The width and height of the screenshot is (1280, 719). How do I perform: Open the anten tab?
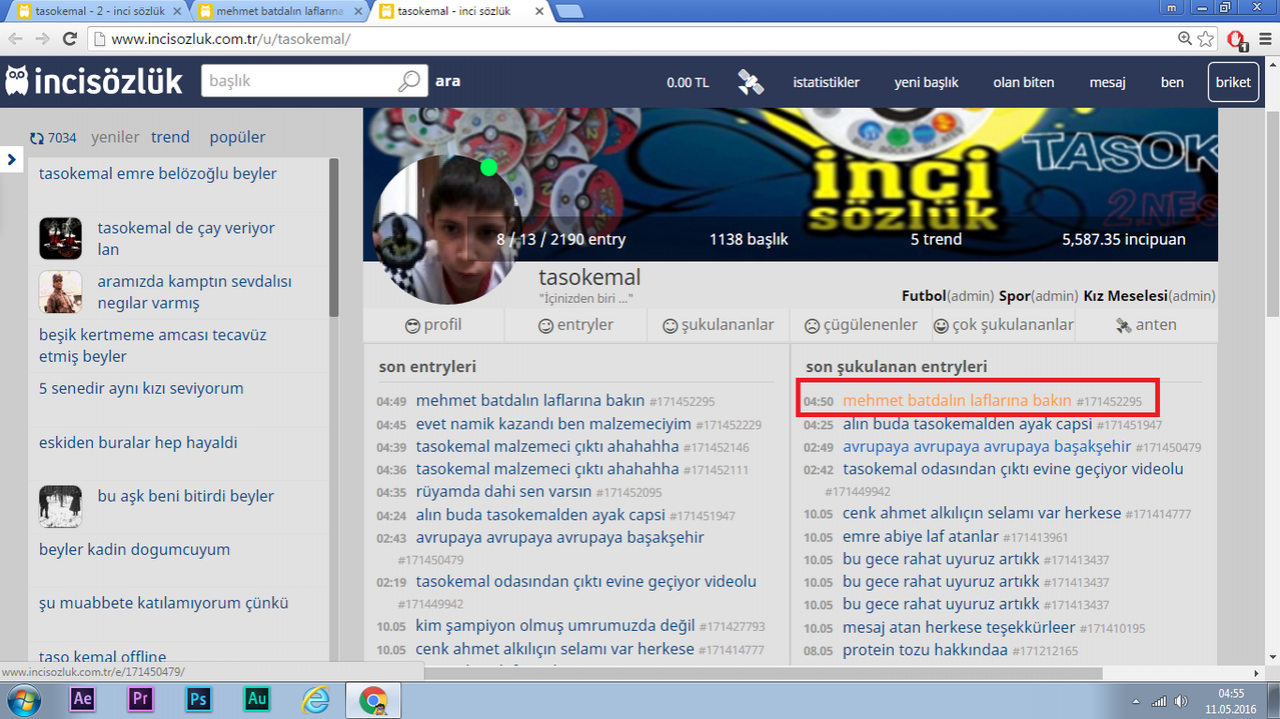(1146, 325)
